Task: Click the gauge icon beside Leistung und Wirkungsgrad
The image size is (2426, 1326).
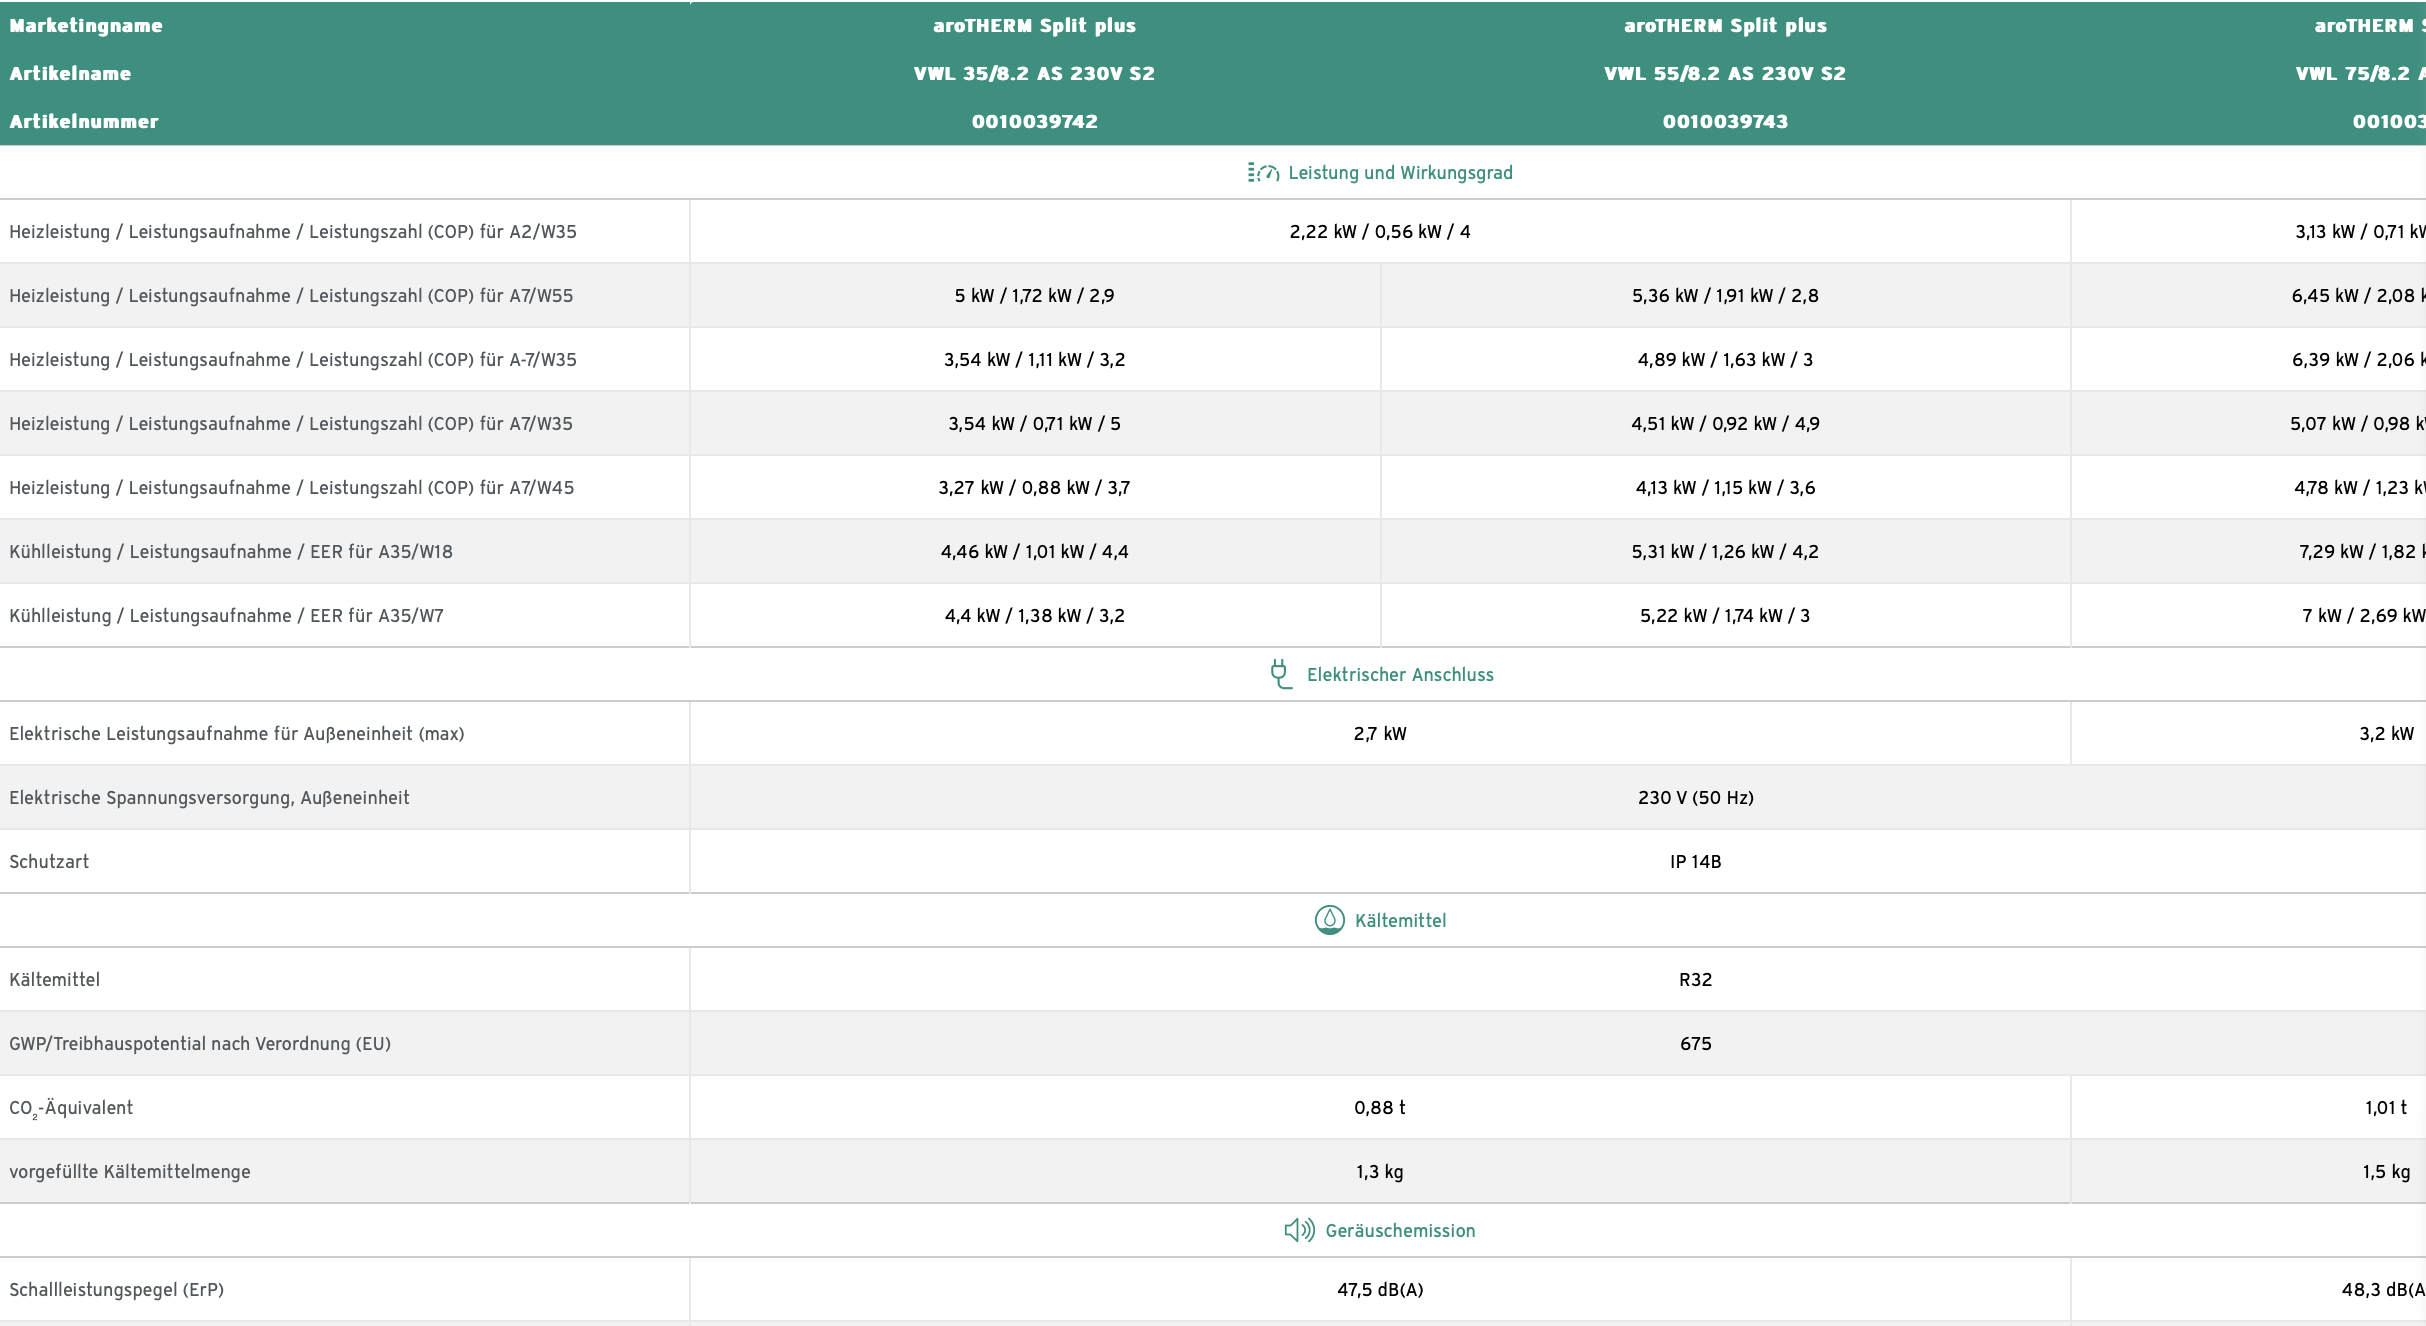Action: (1263, 173)
